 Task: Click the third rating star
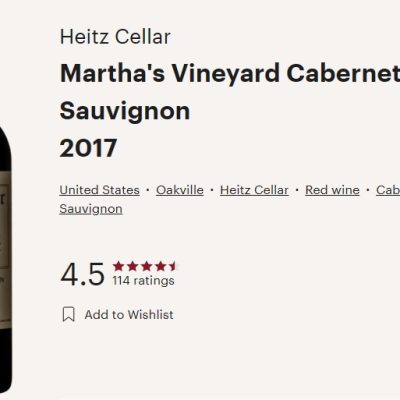[146, 266]
